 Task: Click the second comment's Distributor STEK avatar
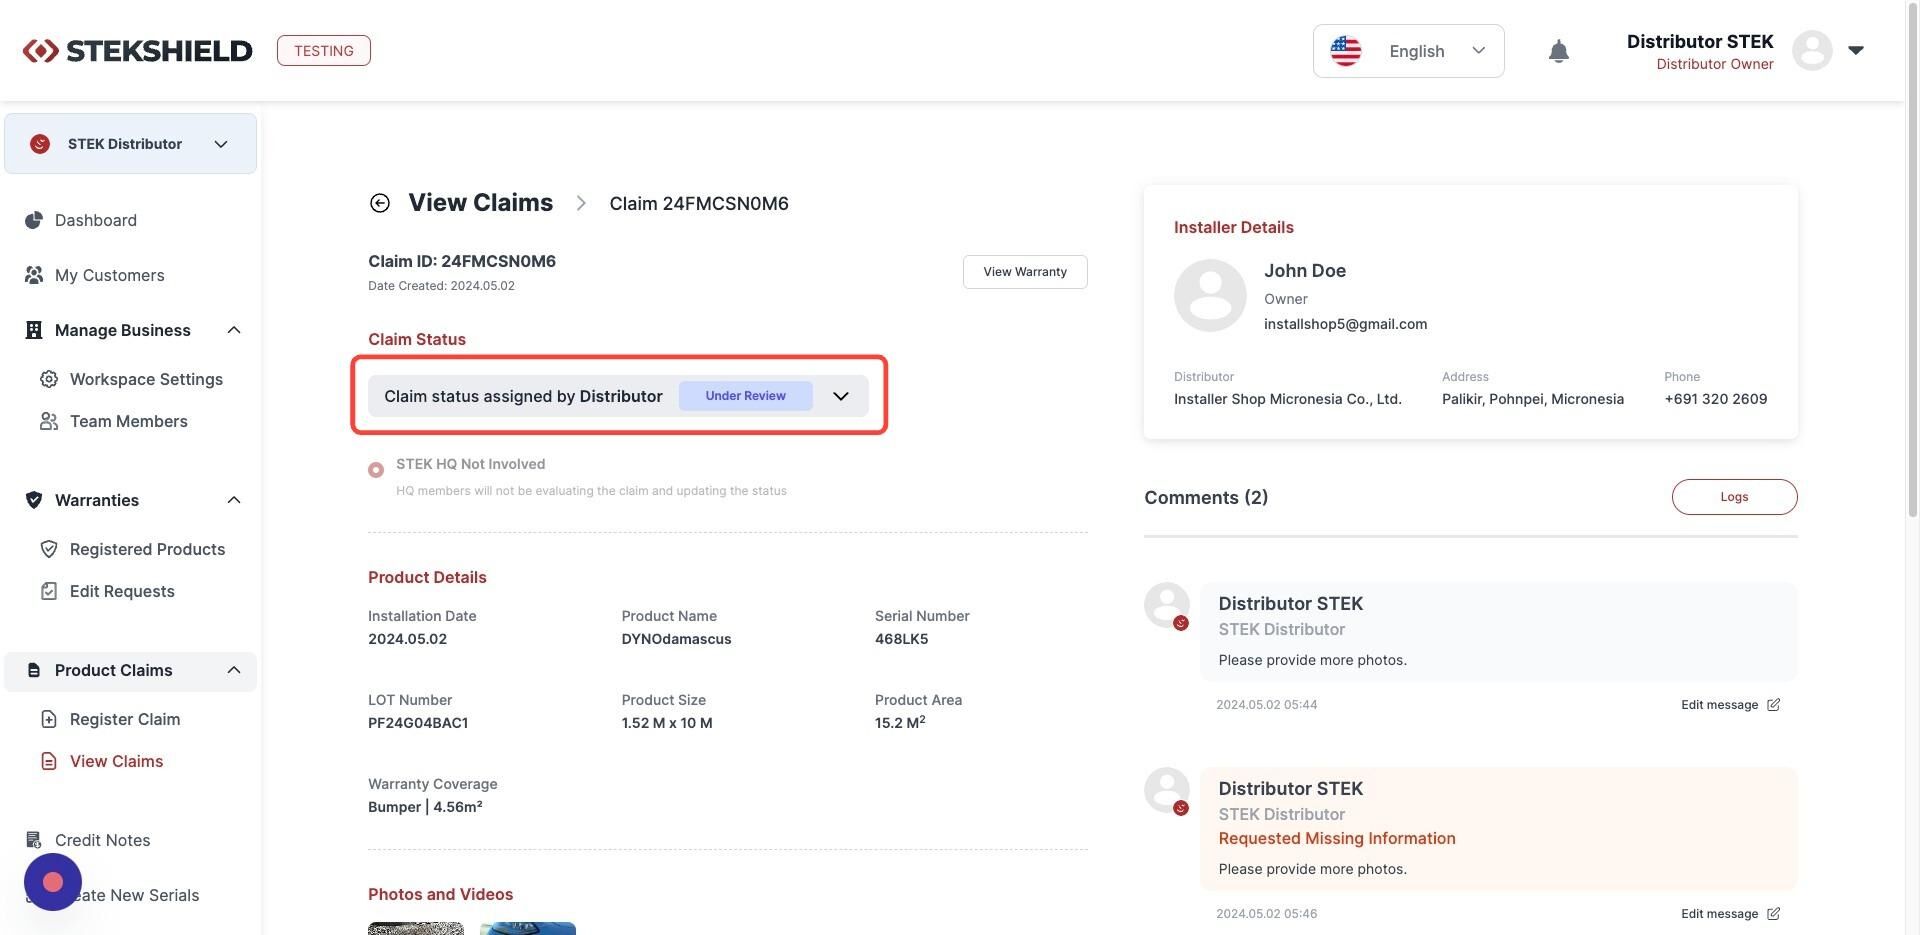tap(1166, 790)
